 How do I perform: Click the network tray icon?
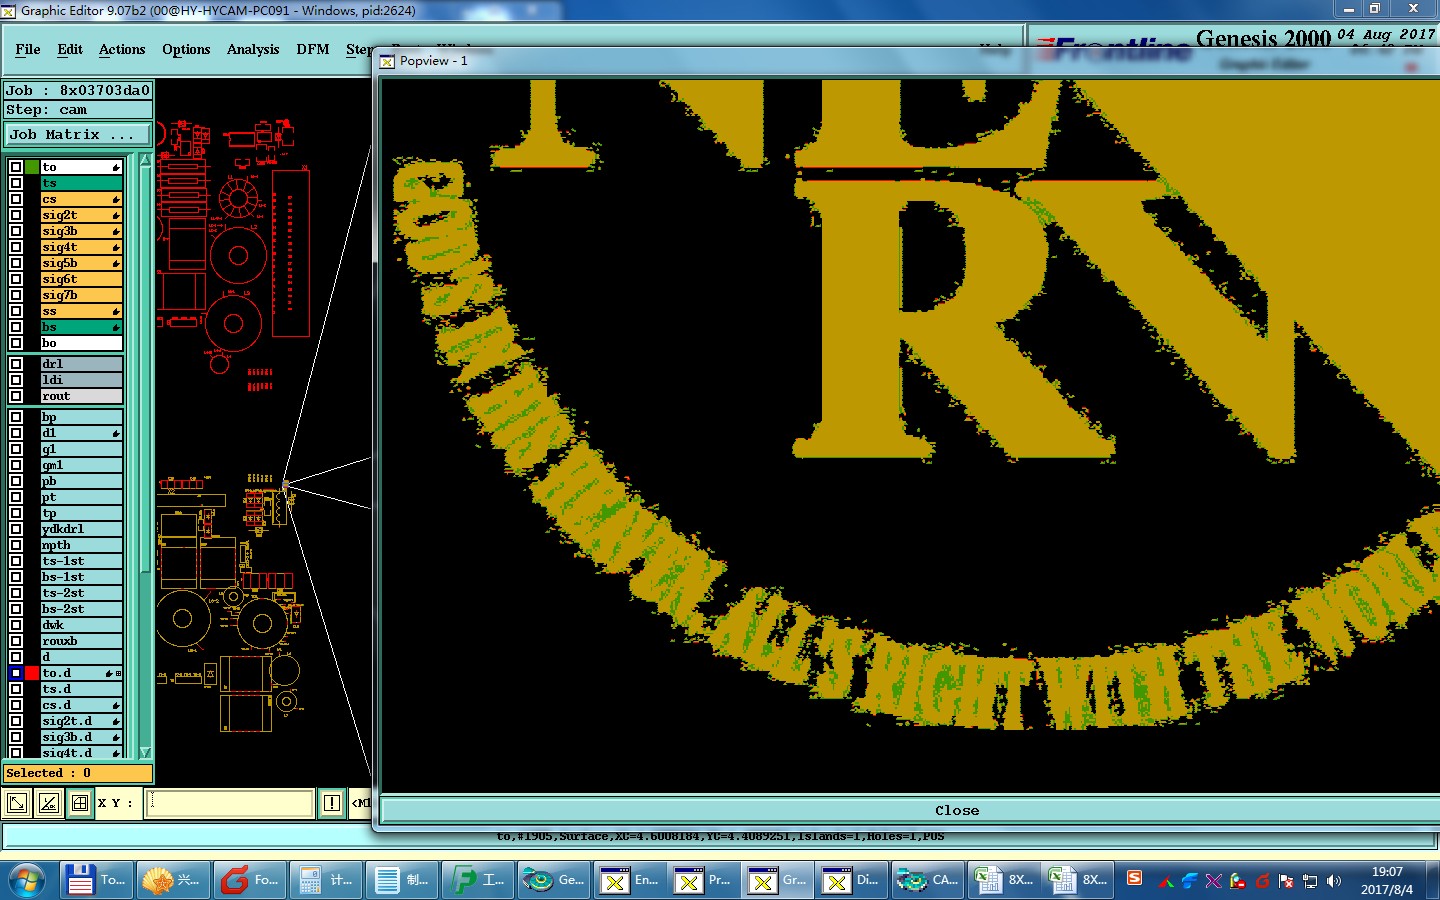coord(1310,881)
